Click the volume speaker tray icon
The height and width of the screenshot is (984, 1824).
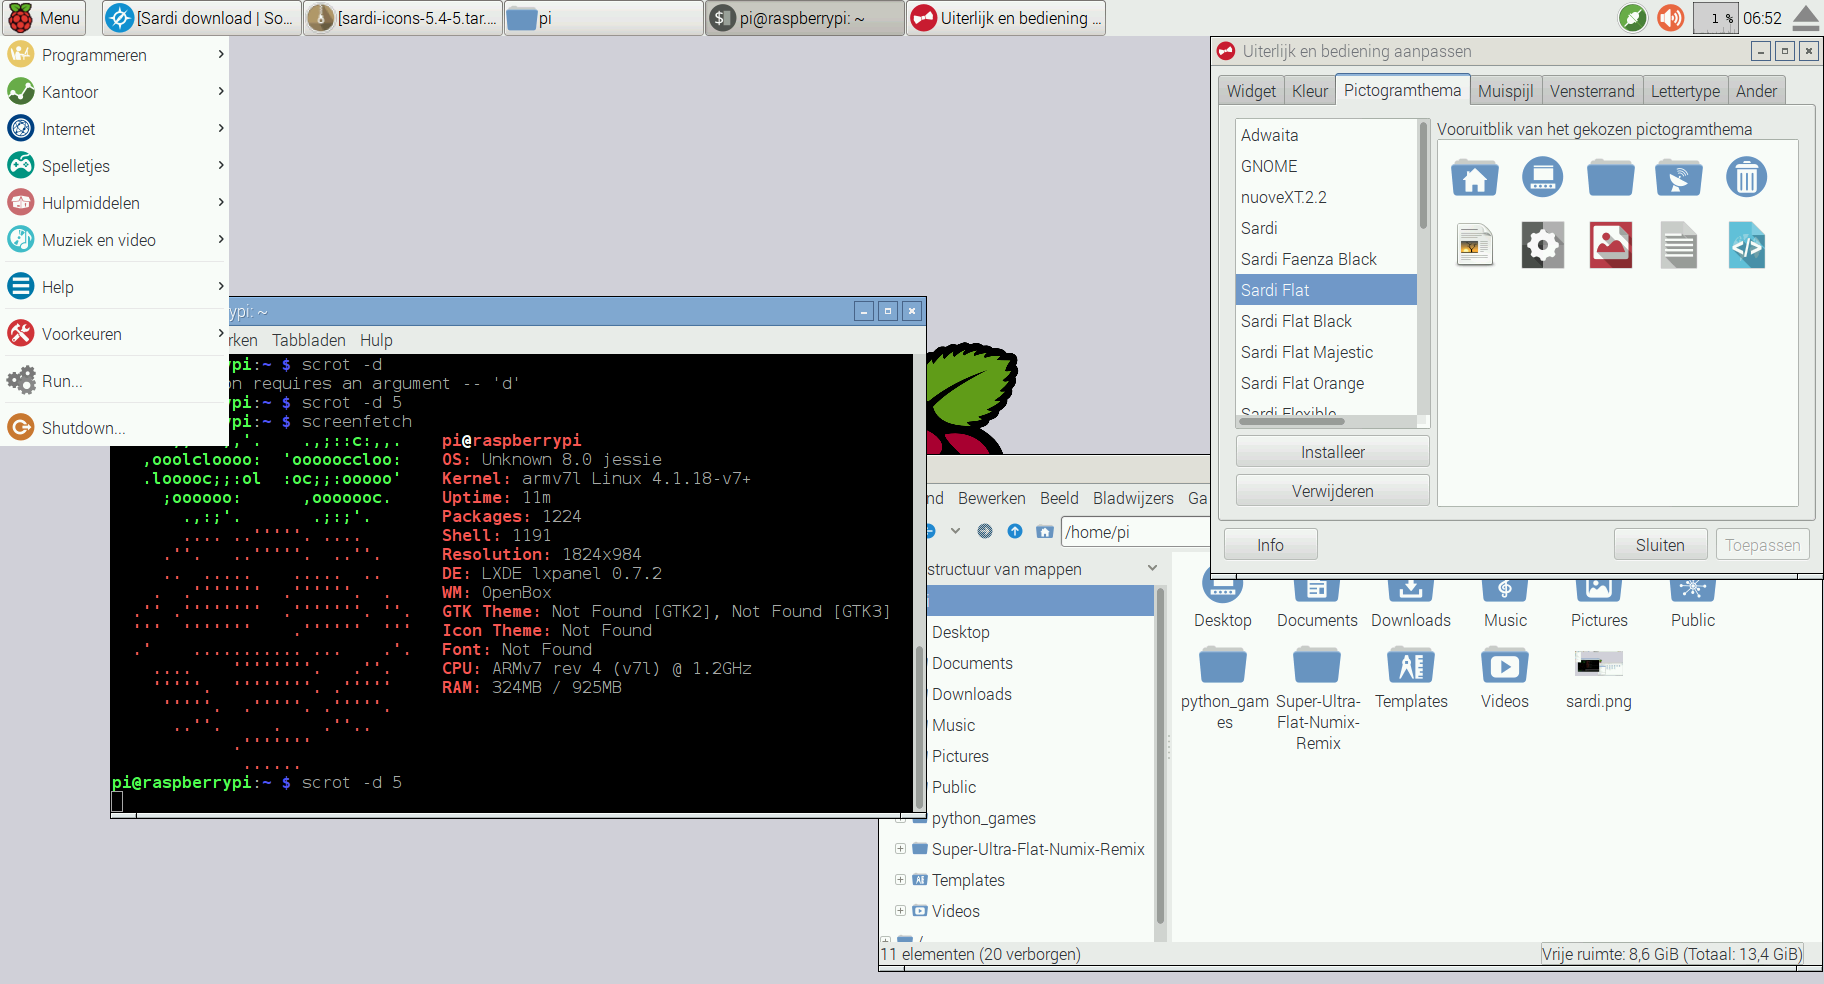tap(1671, 18)
